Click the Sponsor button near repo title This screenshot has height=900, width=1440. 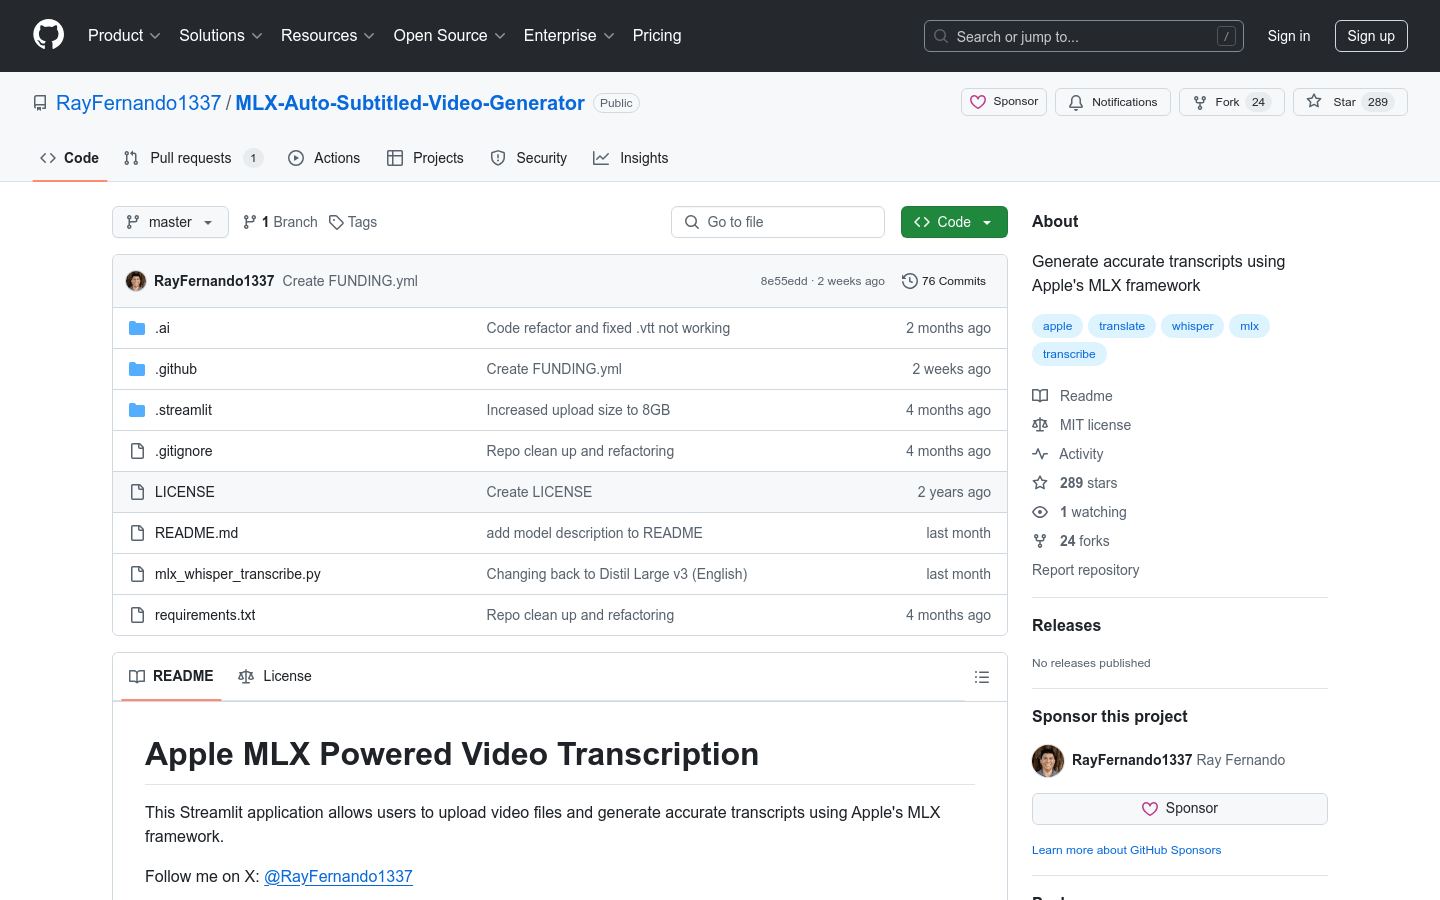click(x=1004, y=102)
